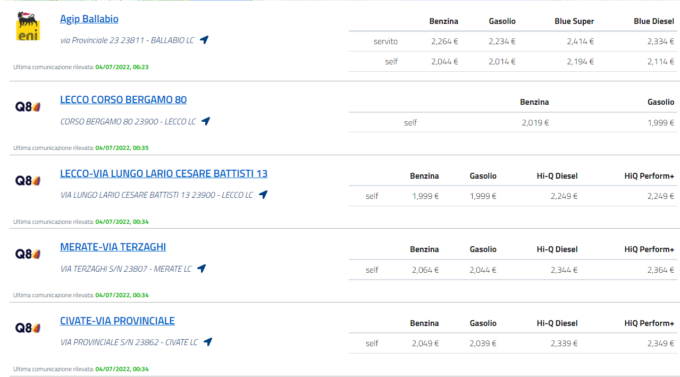Viewport: 680px width, 377px height.
Task: Click the navigation arrow beside Agip Ballabio address
Action: coord(204,40)
